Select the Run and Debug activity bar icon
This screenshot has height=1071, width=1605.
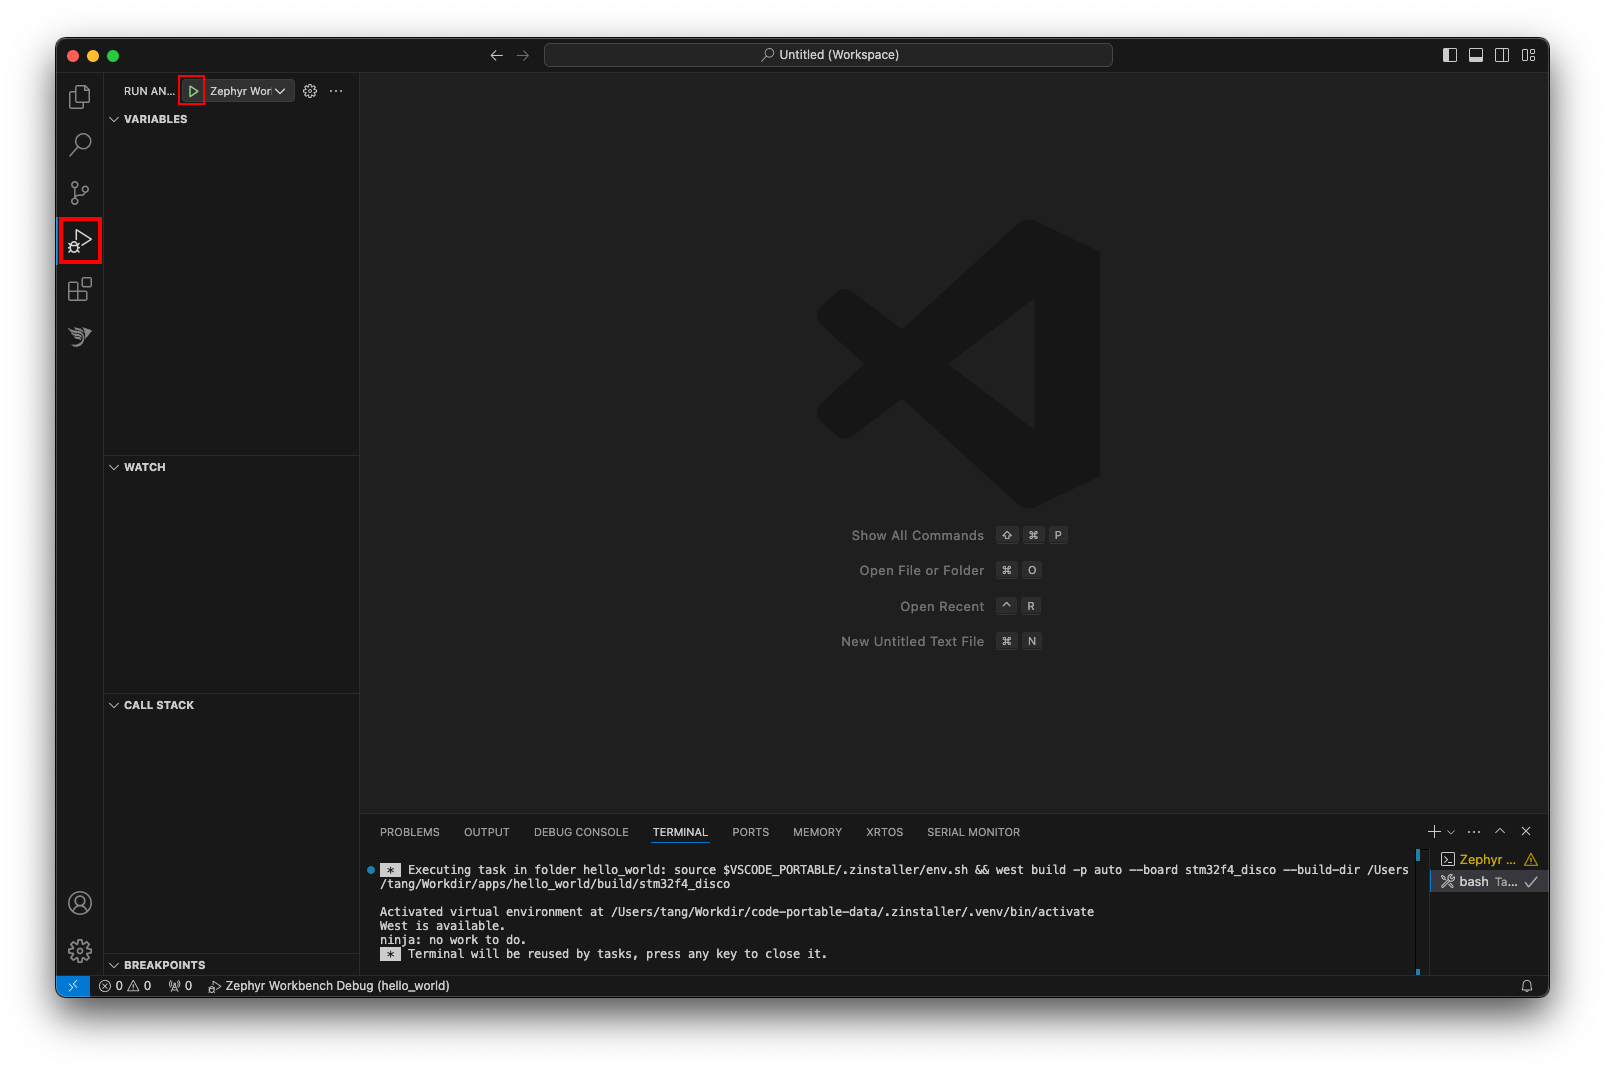(80, 240)
